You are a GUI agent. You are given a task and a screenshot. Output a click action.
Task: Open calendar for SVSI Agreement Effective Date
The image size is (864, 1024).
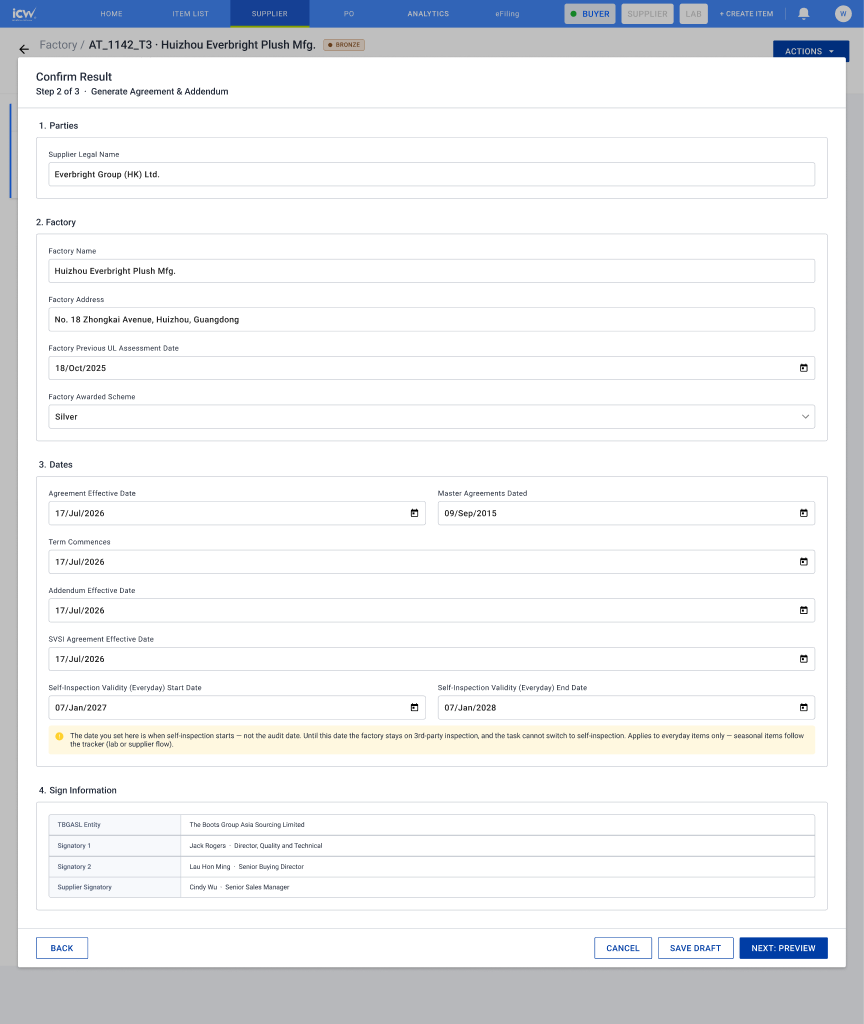(804, 659)
